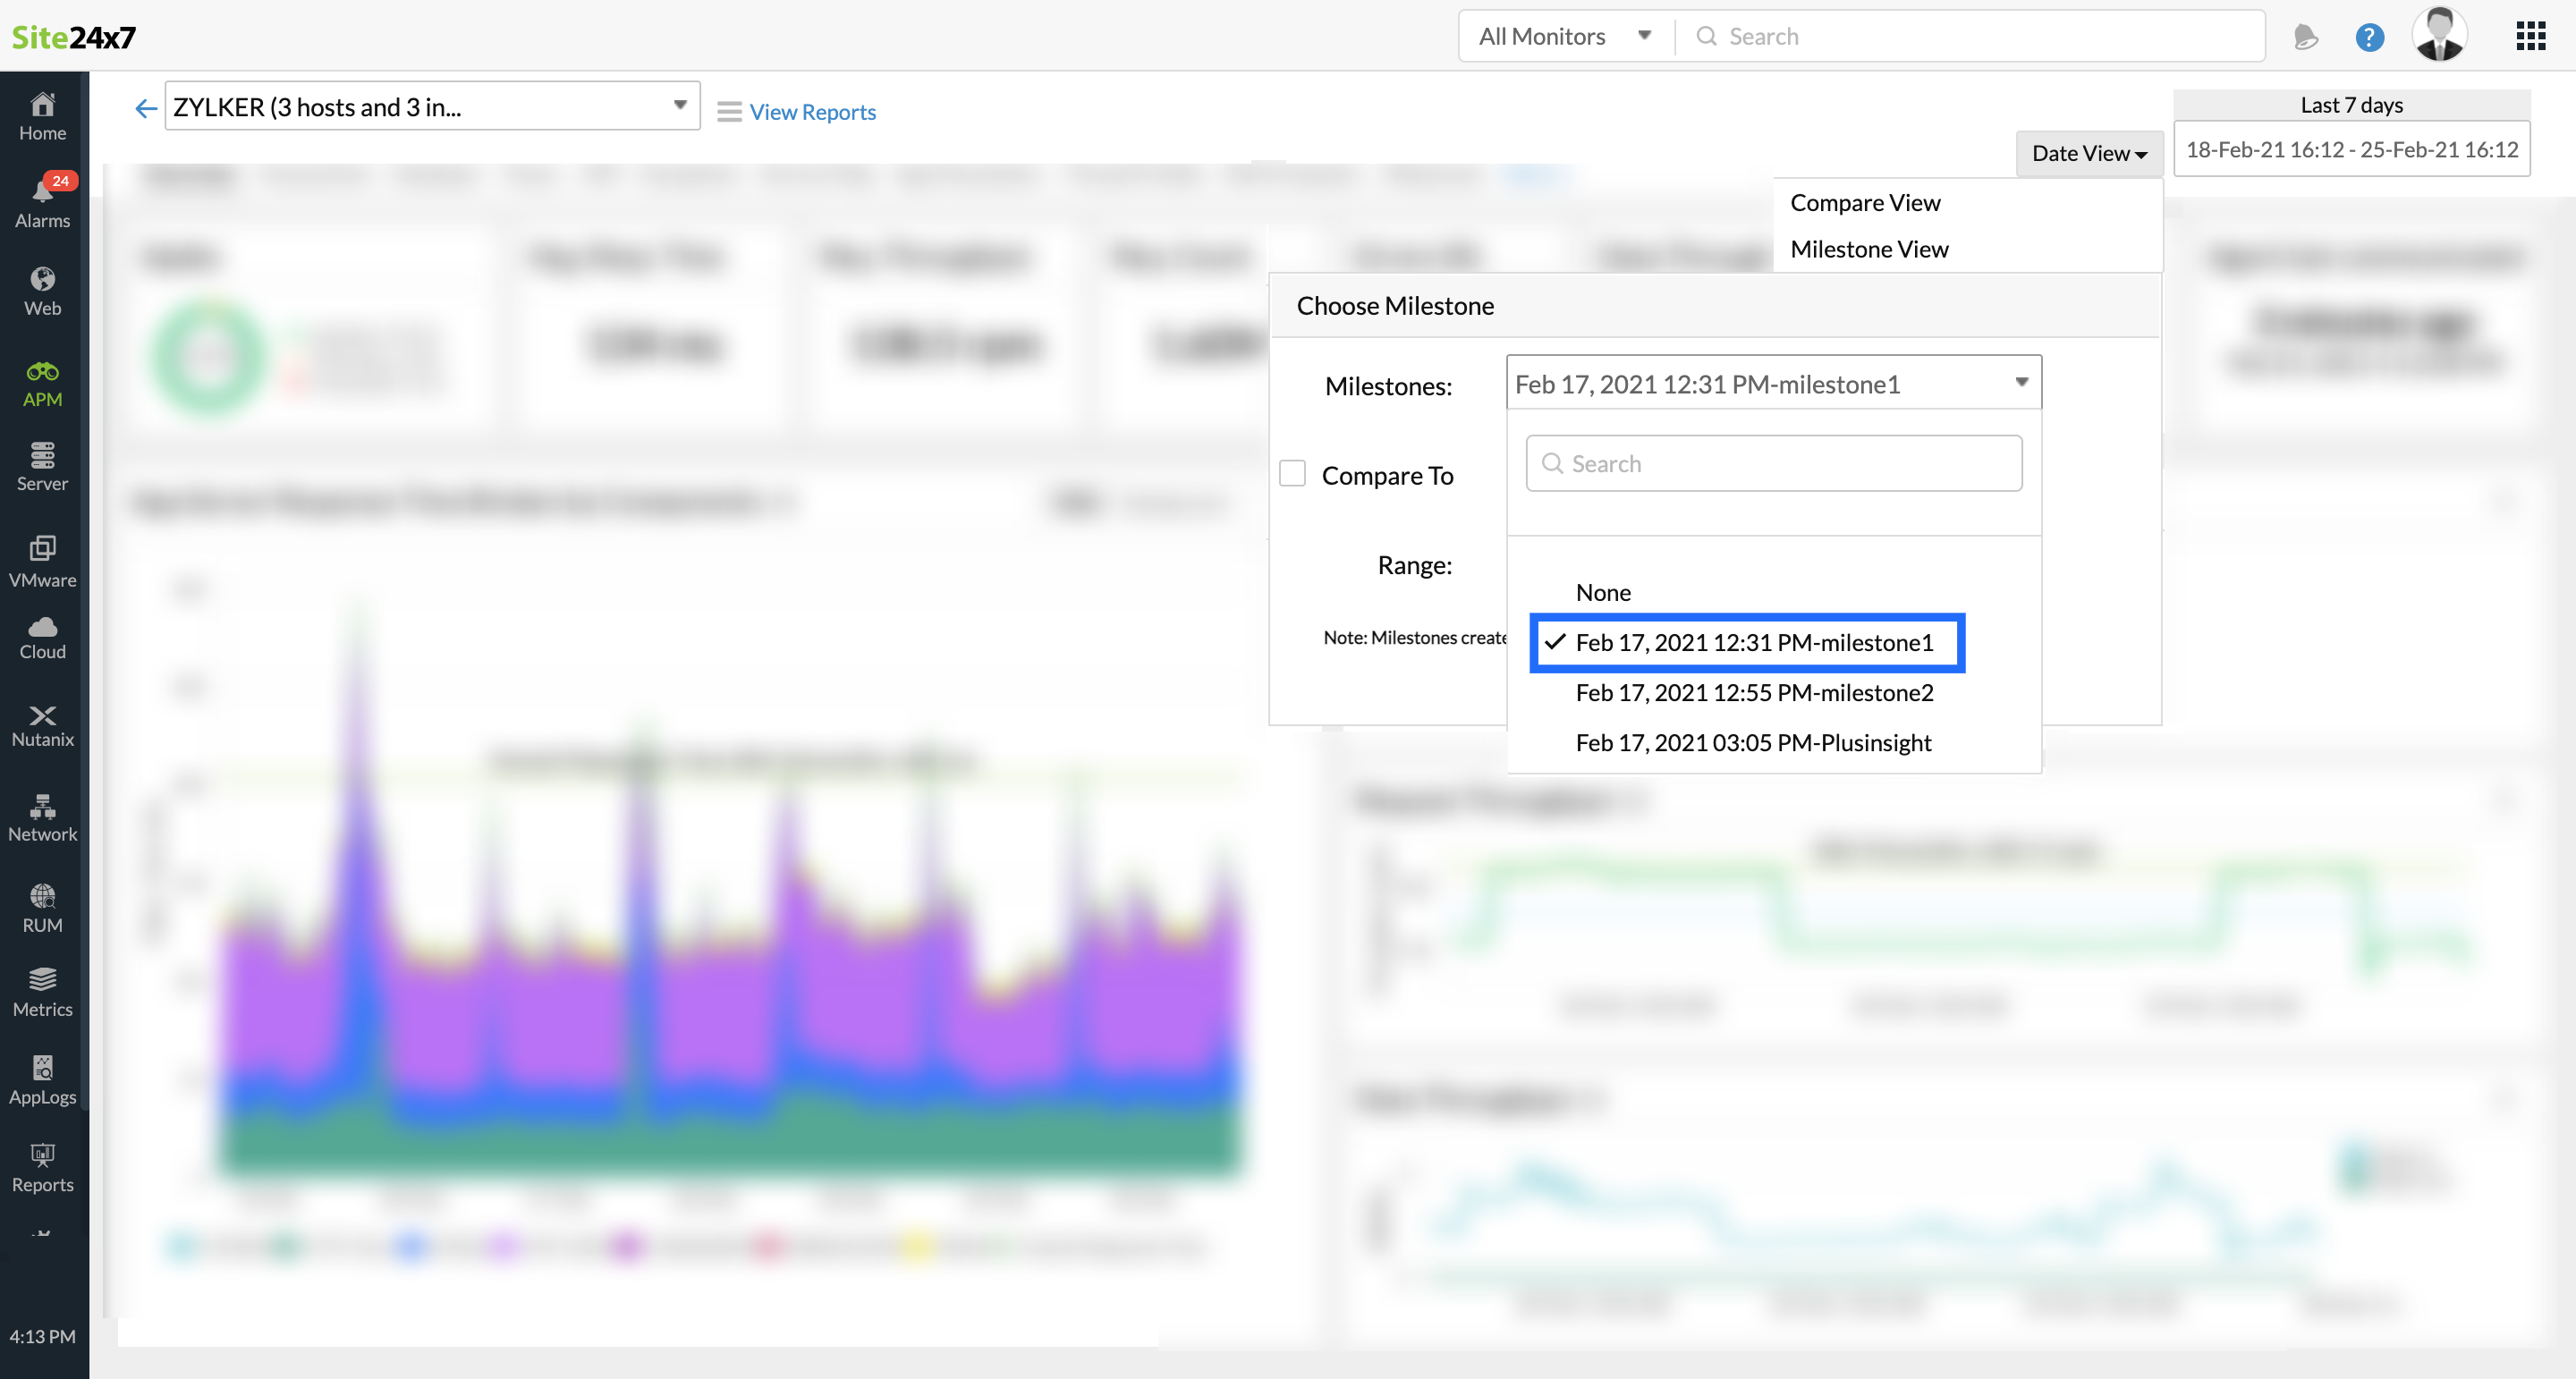
Task: Choose Compare View from the menu
Action: [x=1865, y=203]
